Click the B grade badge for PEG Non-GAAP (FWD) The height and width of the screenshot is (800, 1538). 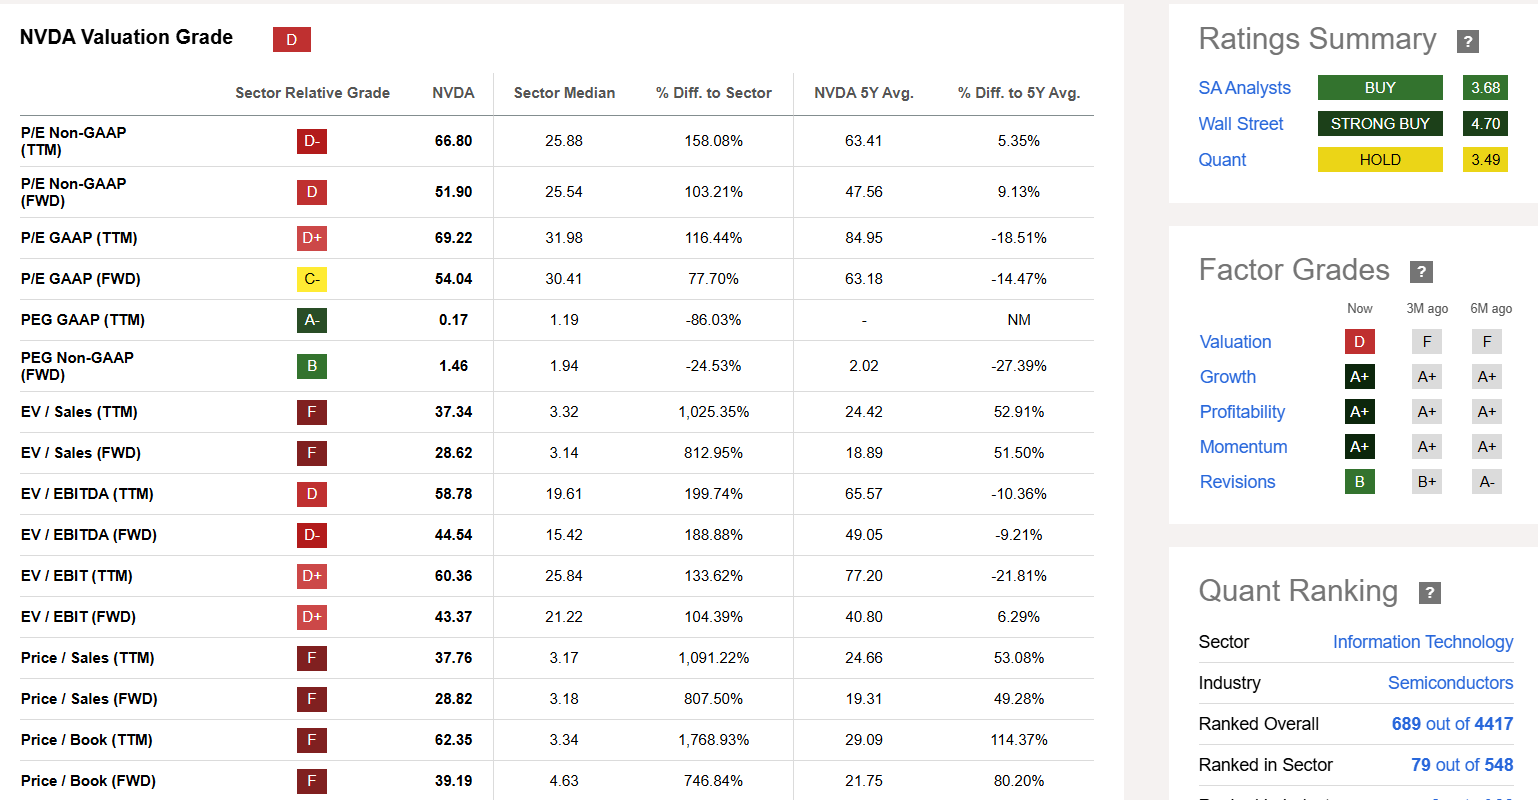coord(312,366)
